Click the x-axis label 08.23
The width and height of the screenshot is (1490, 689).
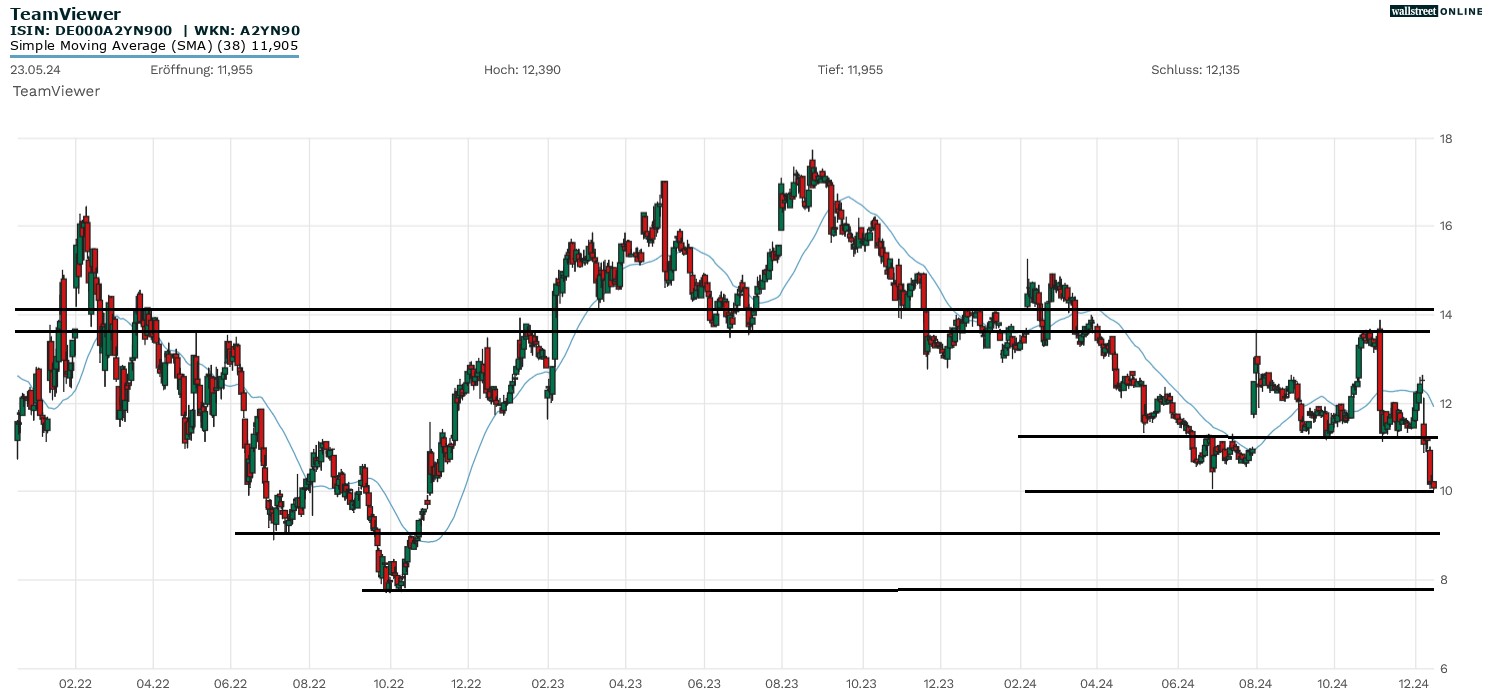[x=782, y=684]
